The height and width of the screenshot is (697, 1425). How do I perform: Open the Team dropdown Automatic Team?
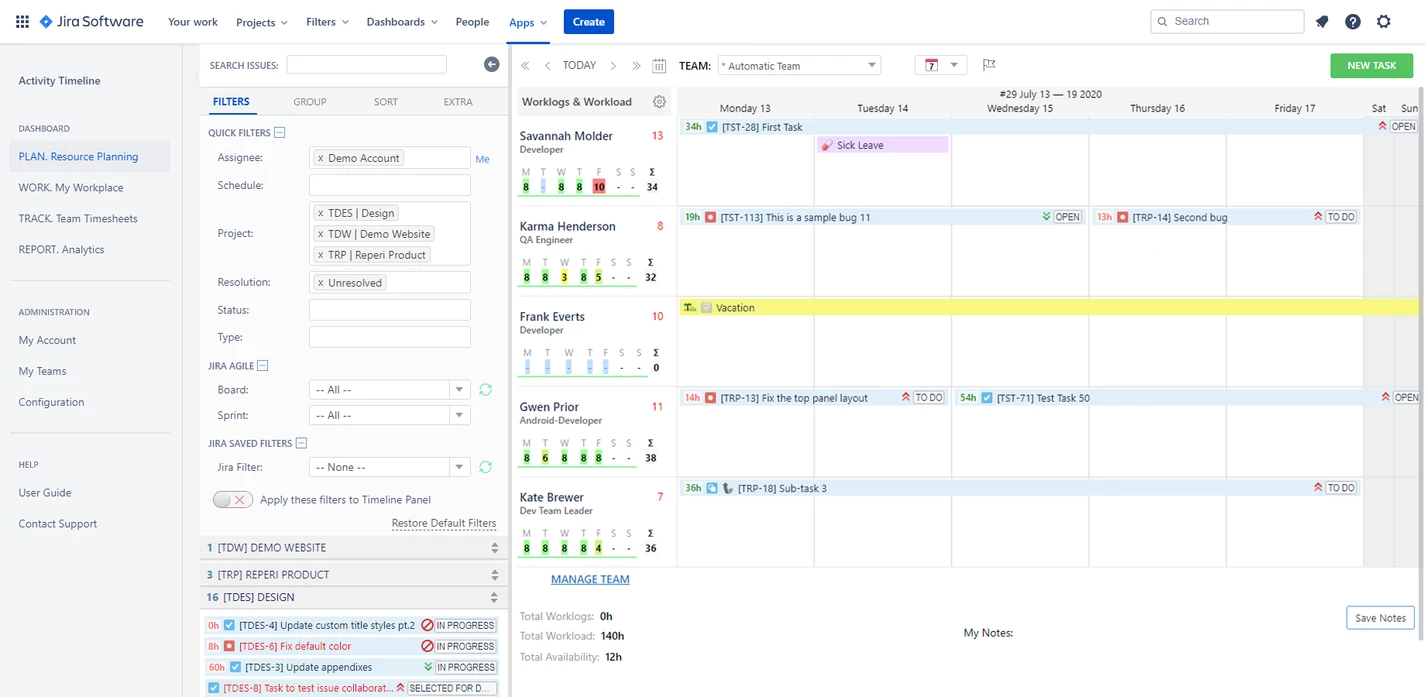click(798, 66)
